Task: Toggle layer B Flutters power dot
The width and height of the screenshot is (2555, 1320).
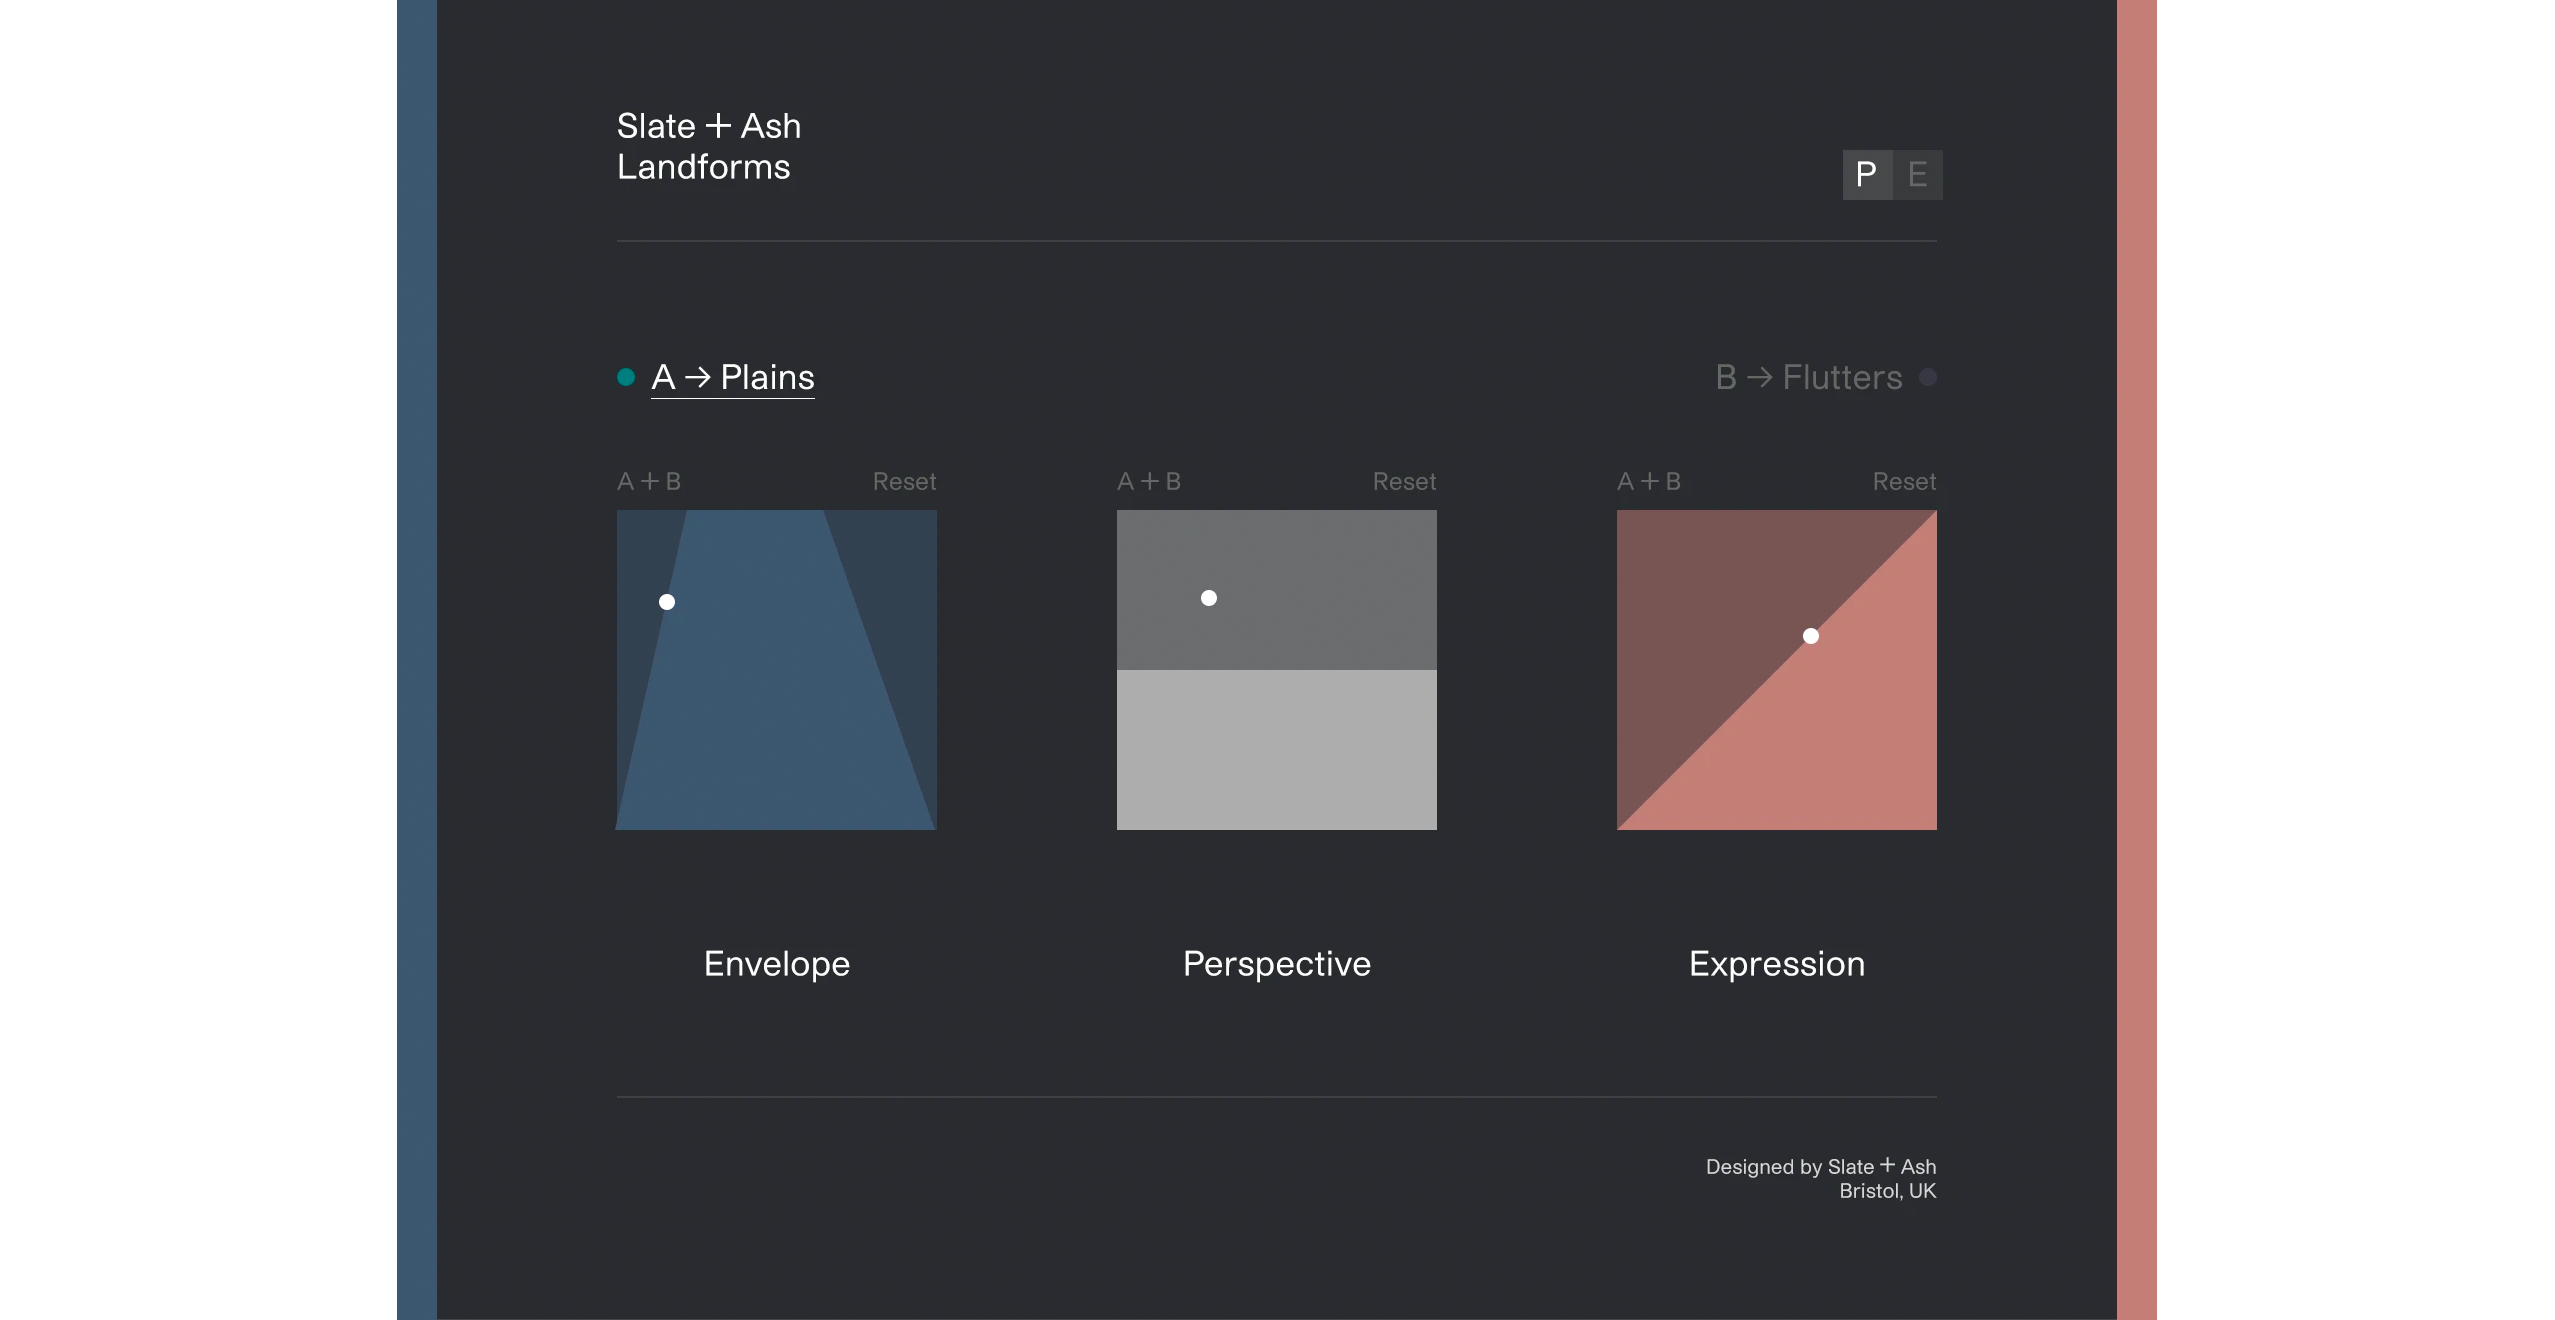Action: [x=1928, y=377]
